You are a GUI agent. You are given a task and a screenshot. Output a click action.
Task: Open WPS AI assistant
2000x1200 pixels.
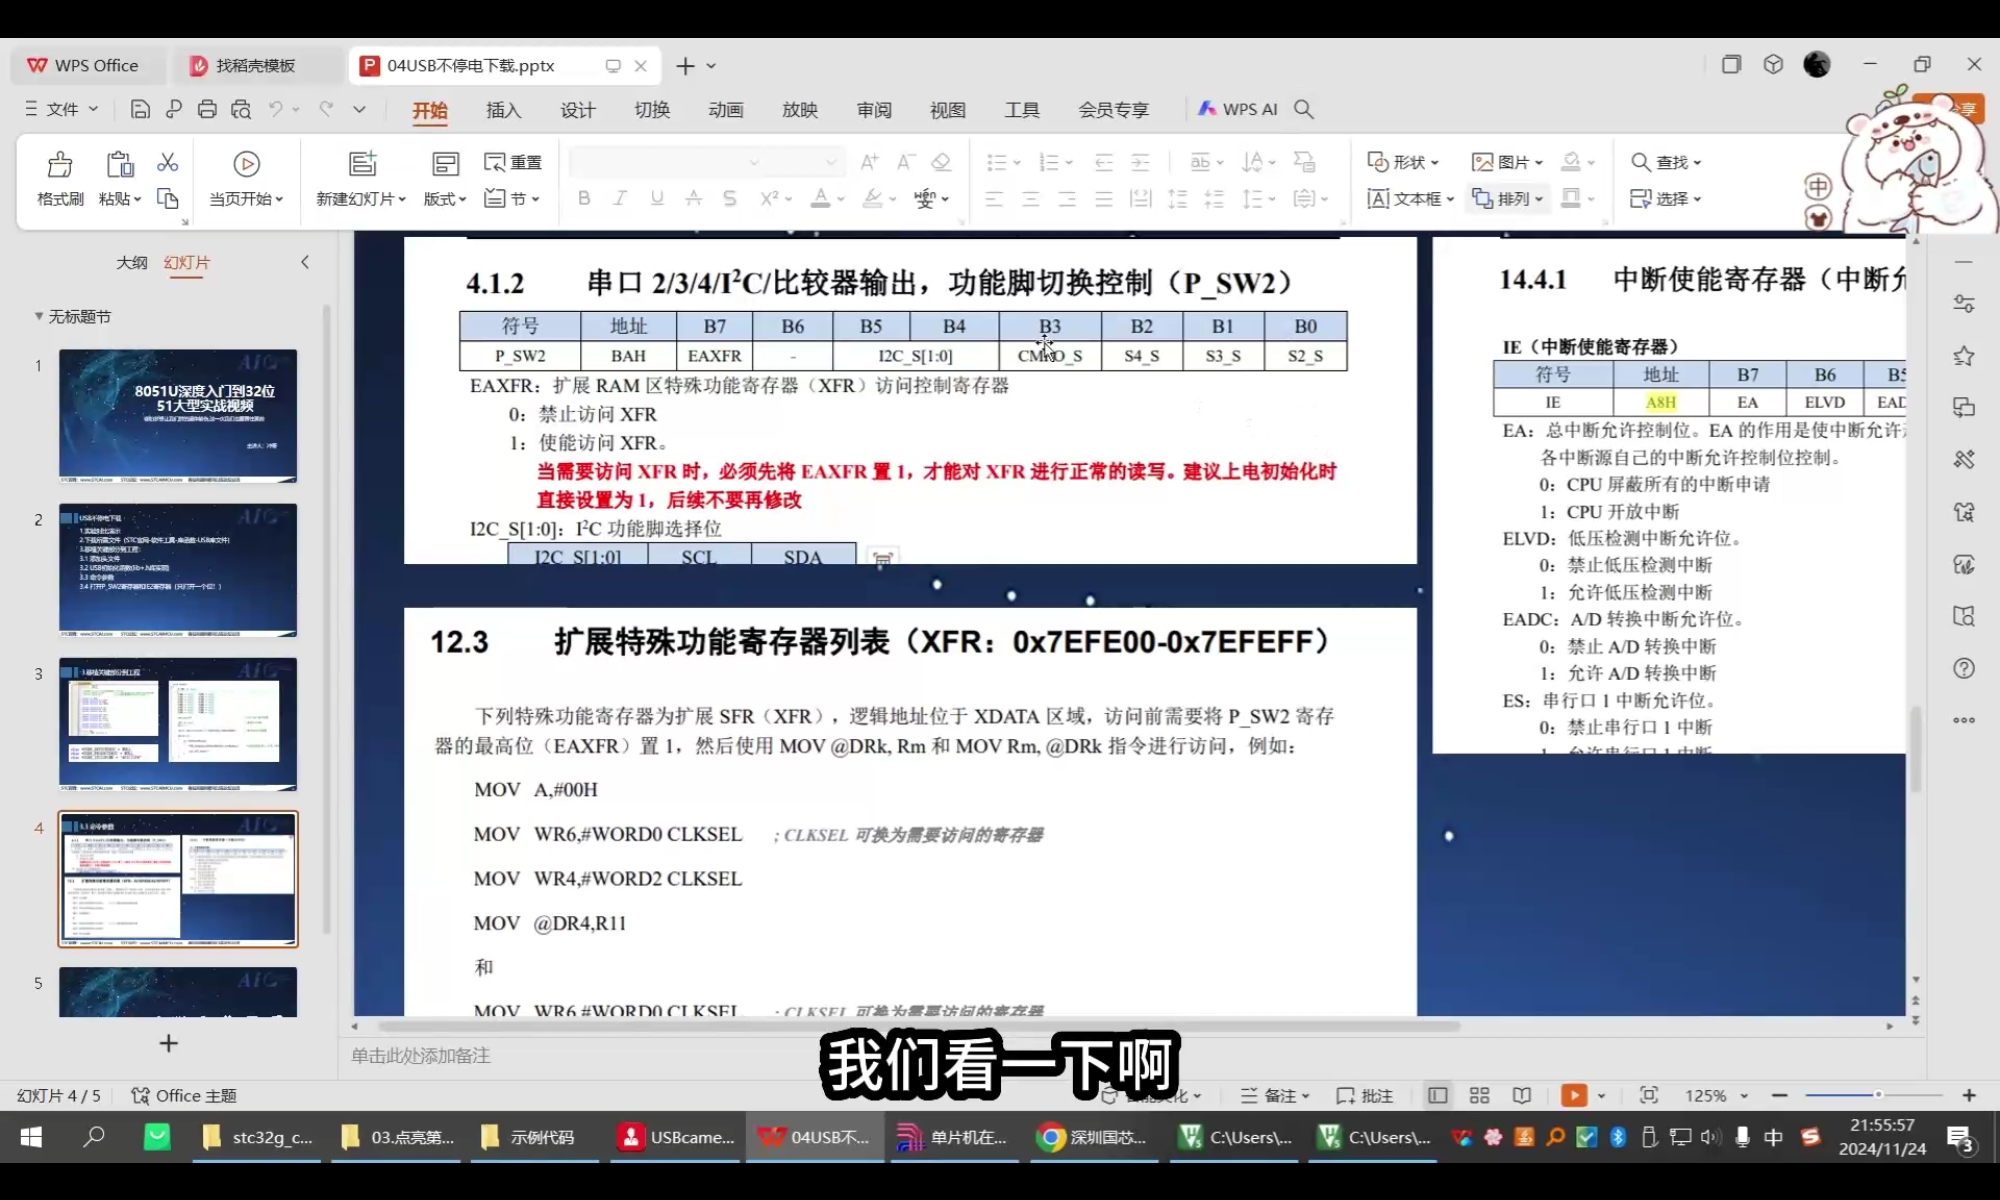[x=1238, y=109]
